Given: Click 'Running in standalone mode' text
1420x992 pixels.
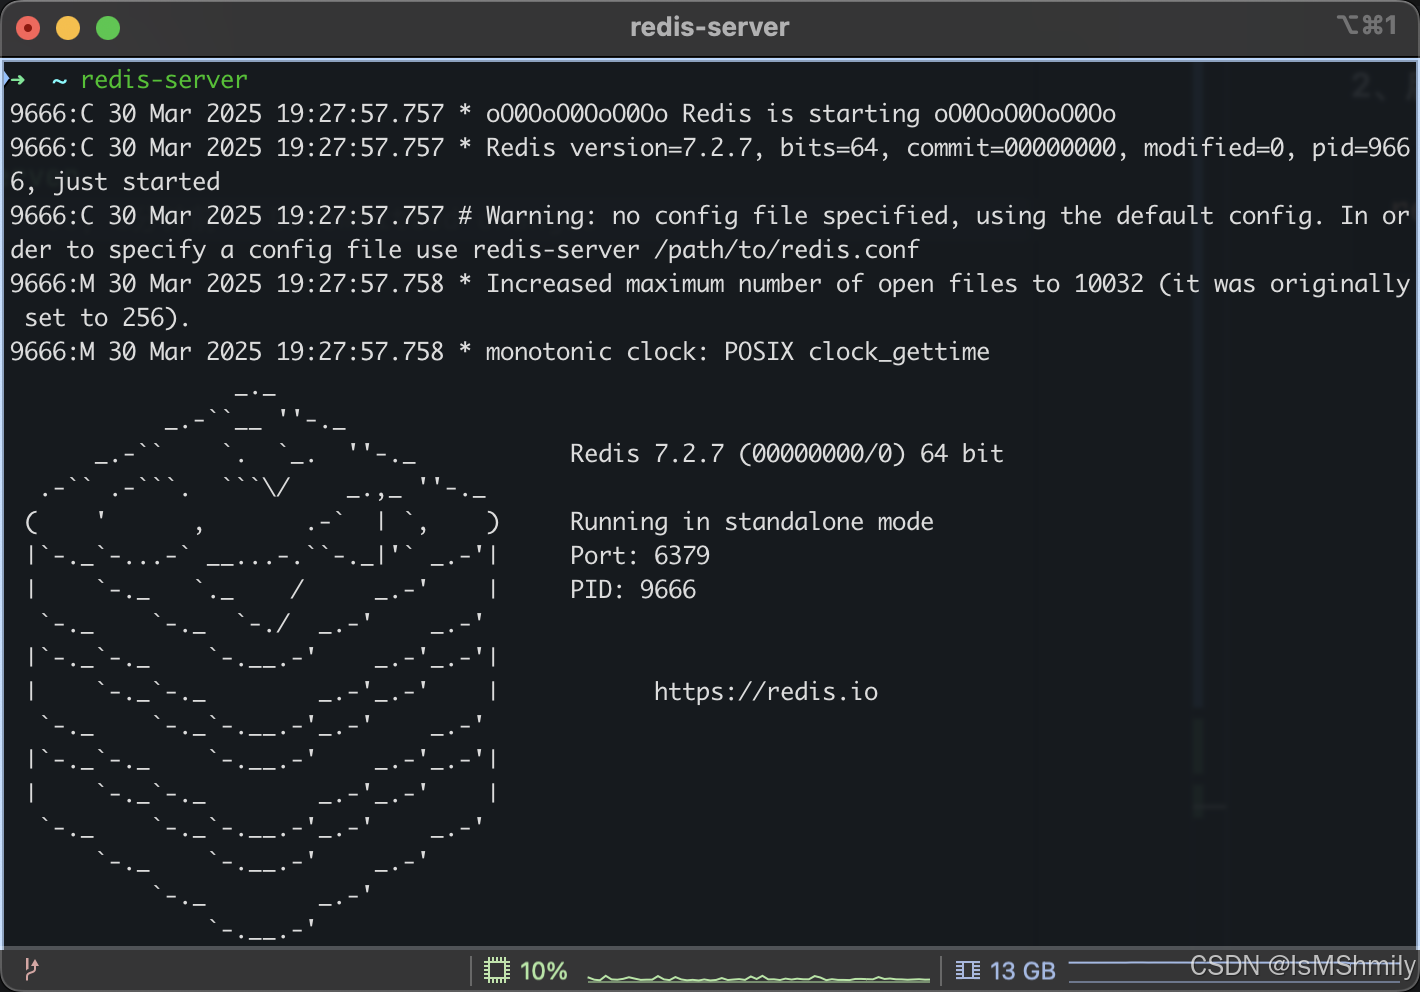Looking at the screenshot, I should [x=752, y=522].
